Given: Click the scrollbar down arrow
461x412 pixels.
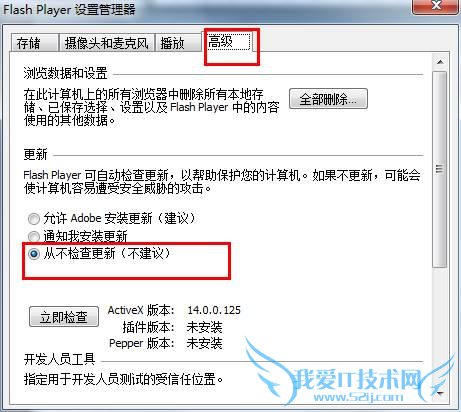Looking at the screenshot, I should click(x=440, y=394).
